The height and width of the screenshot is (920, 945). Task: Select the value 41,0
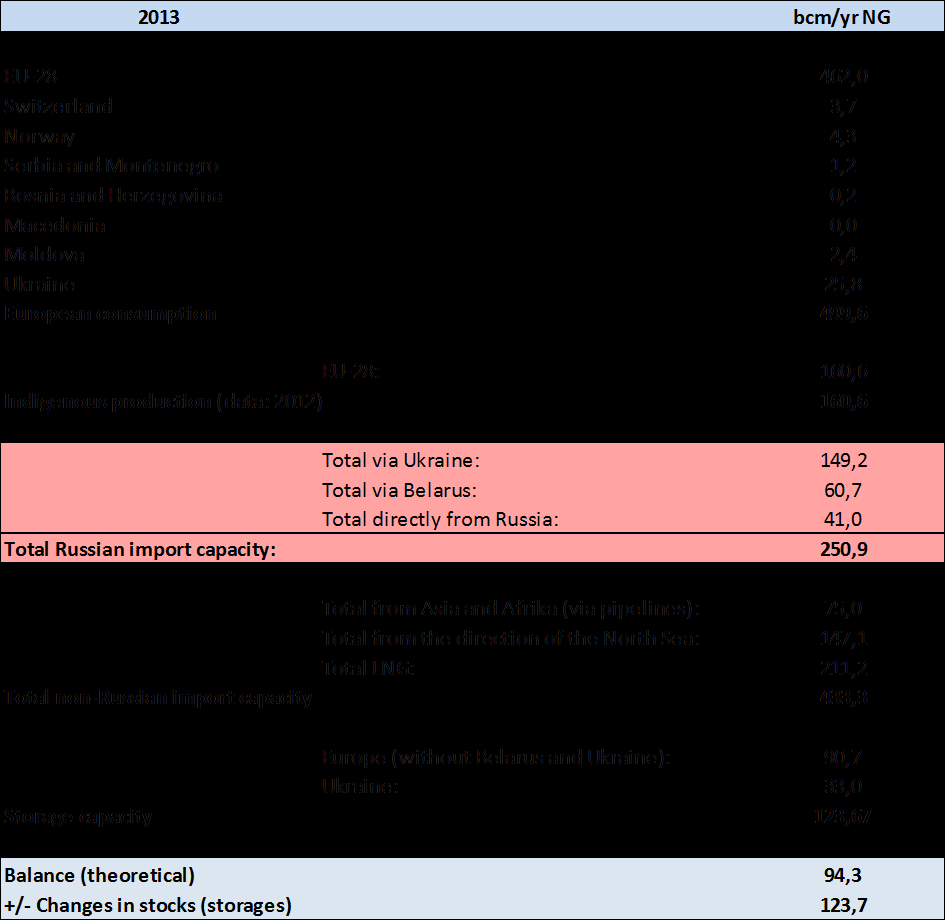pyautogui.click(x=843, y=519)
